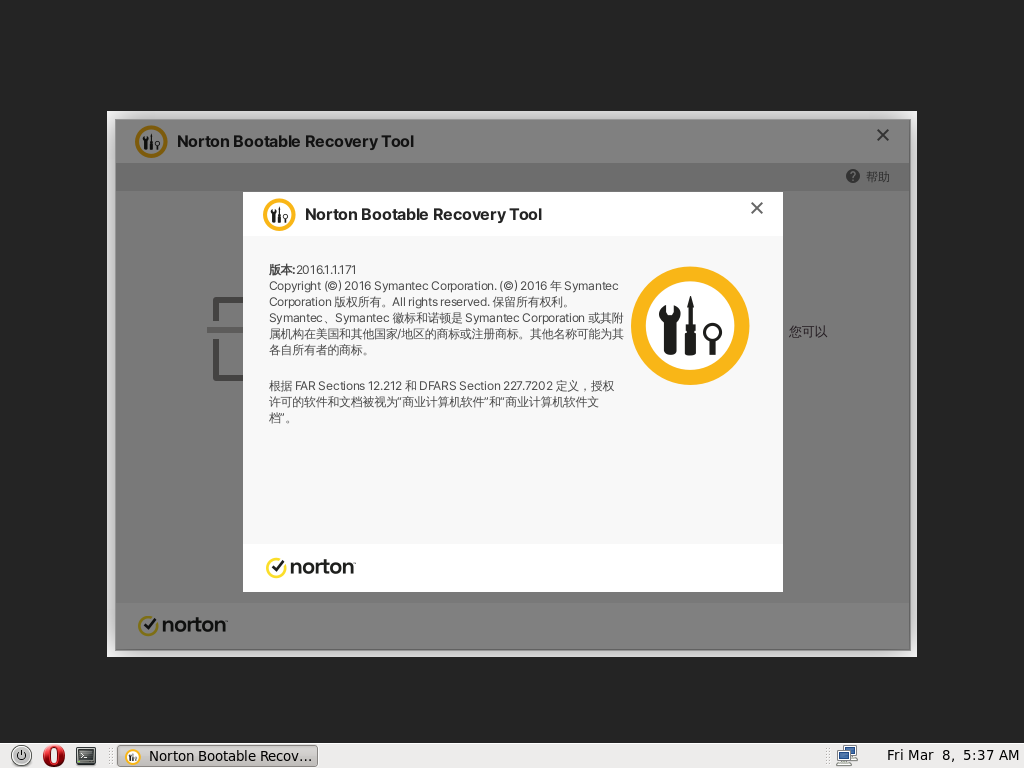Image resolution: width=1024 pixels, height=768 pixels.
Task: Launch the Opera browser from taskbar
Action: 54,756
